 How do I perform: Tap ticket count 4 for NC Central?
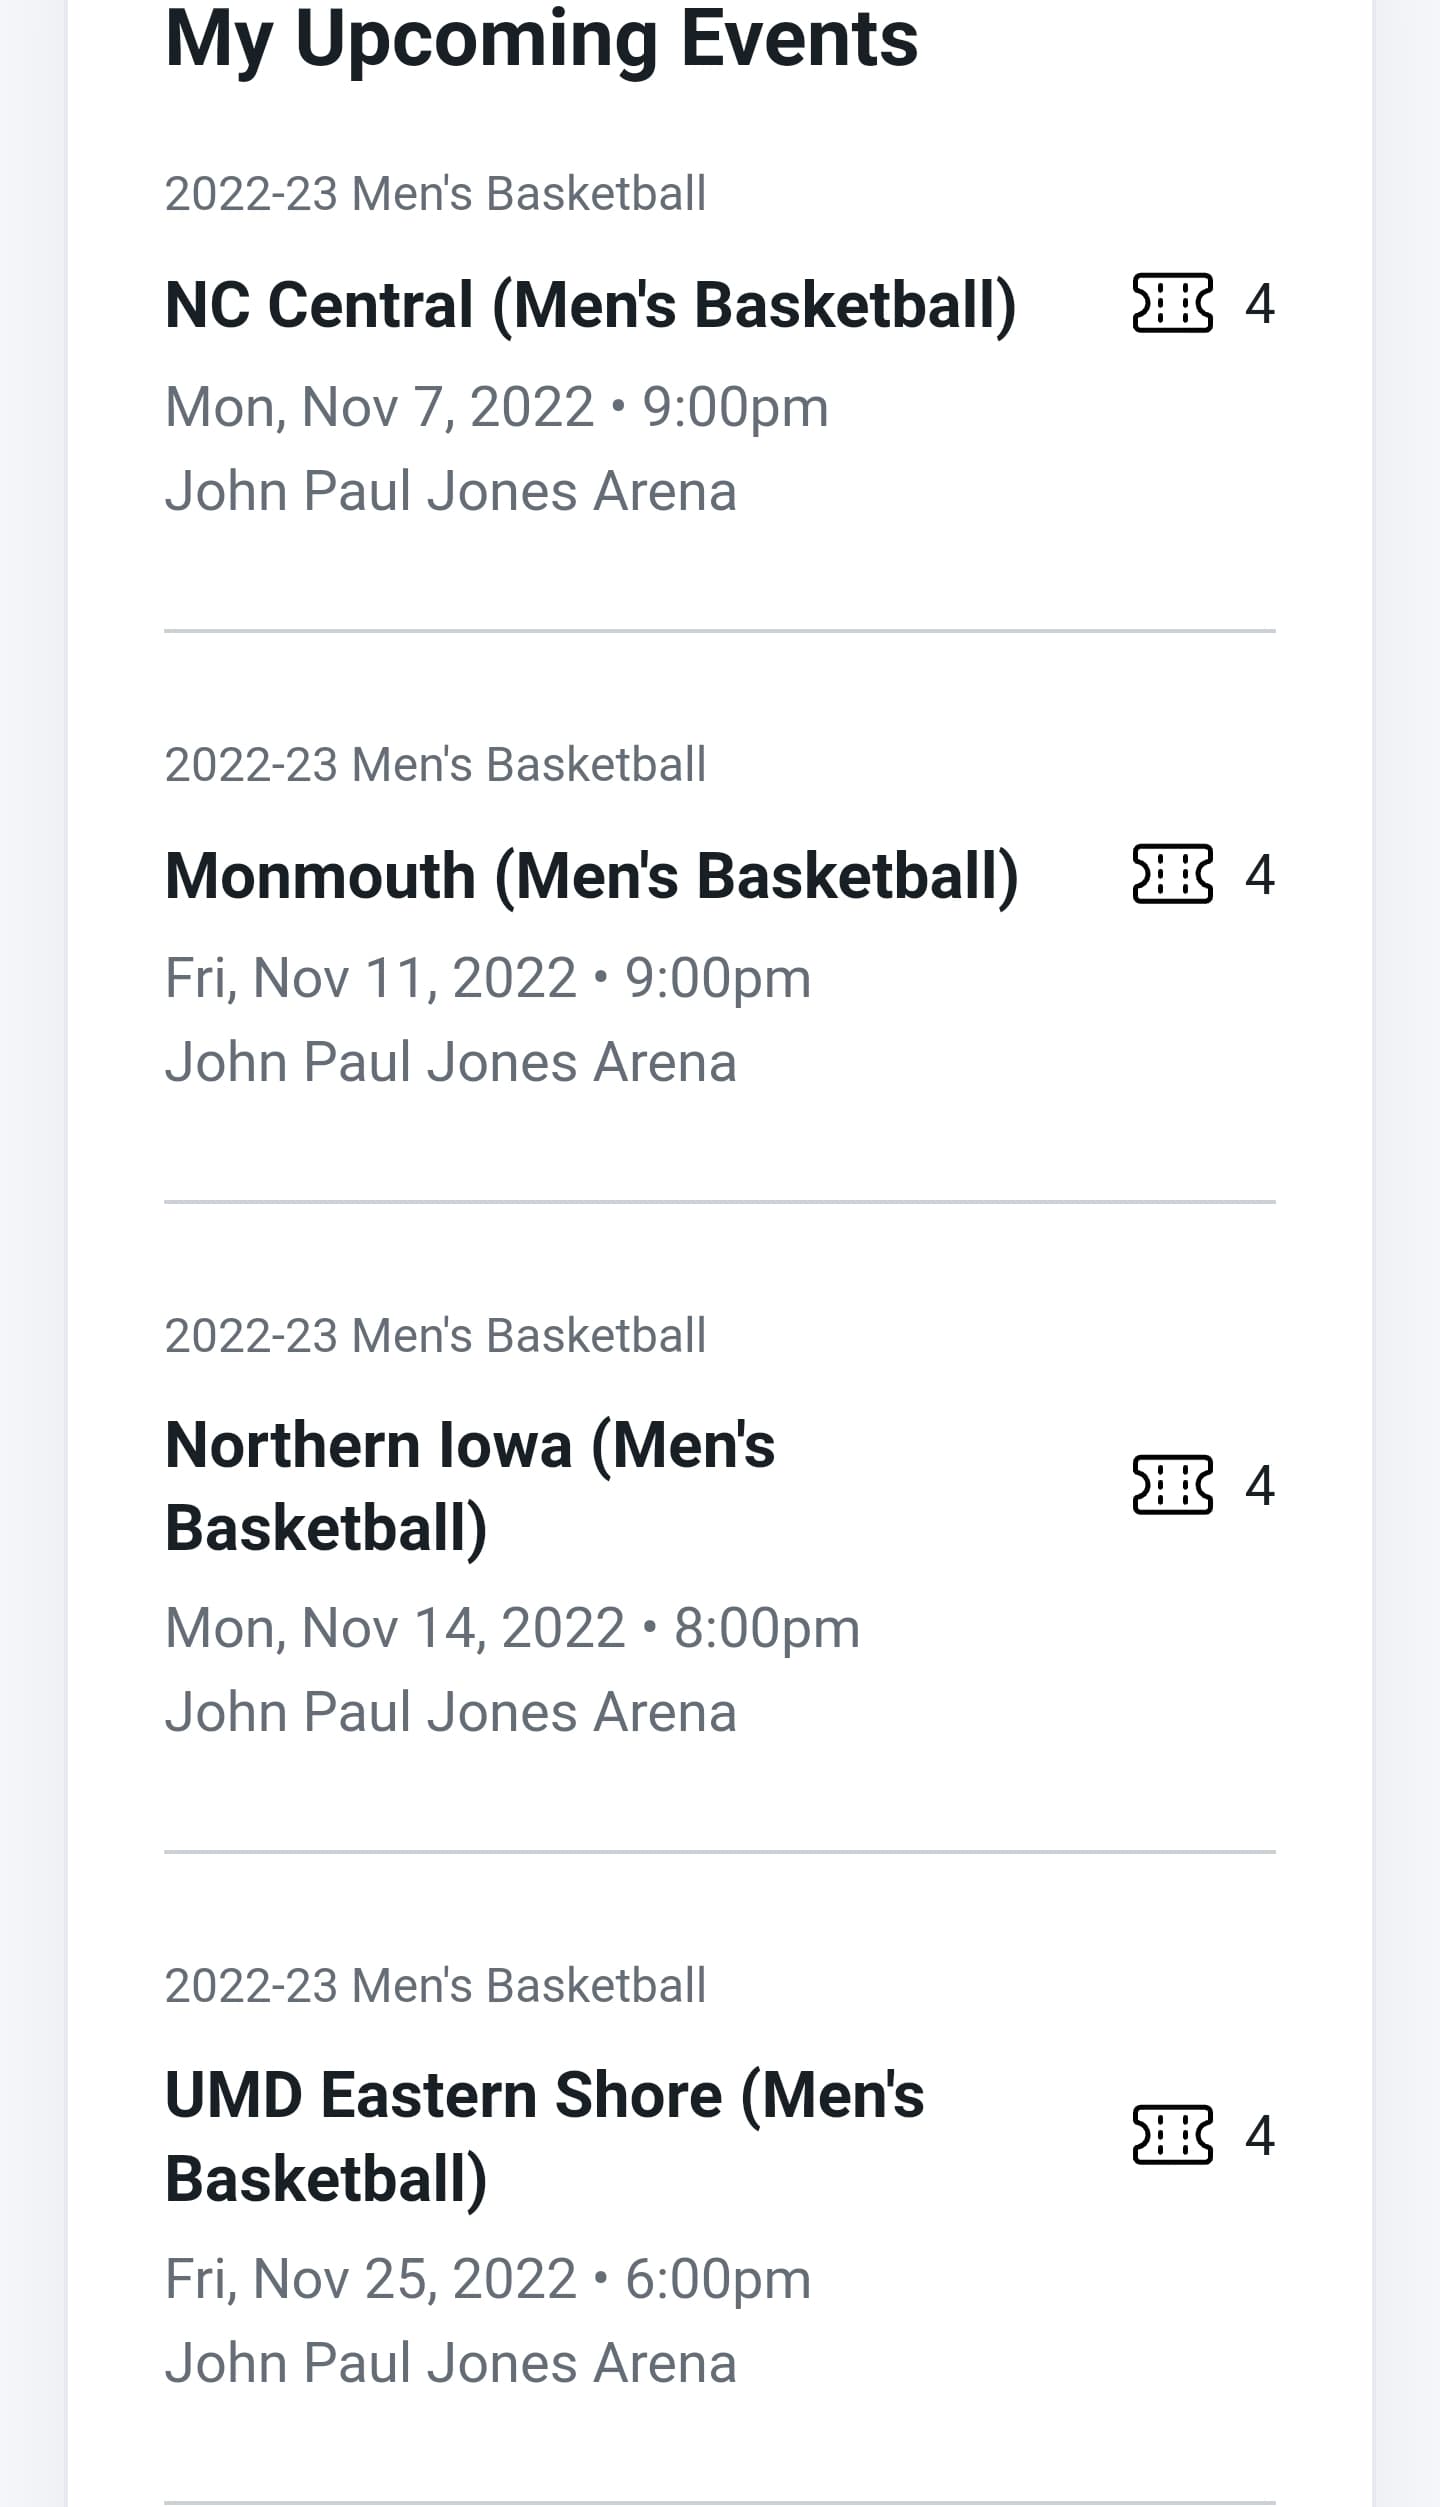(x=1260, y=303)
